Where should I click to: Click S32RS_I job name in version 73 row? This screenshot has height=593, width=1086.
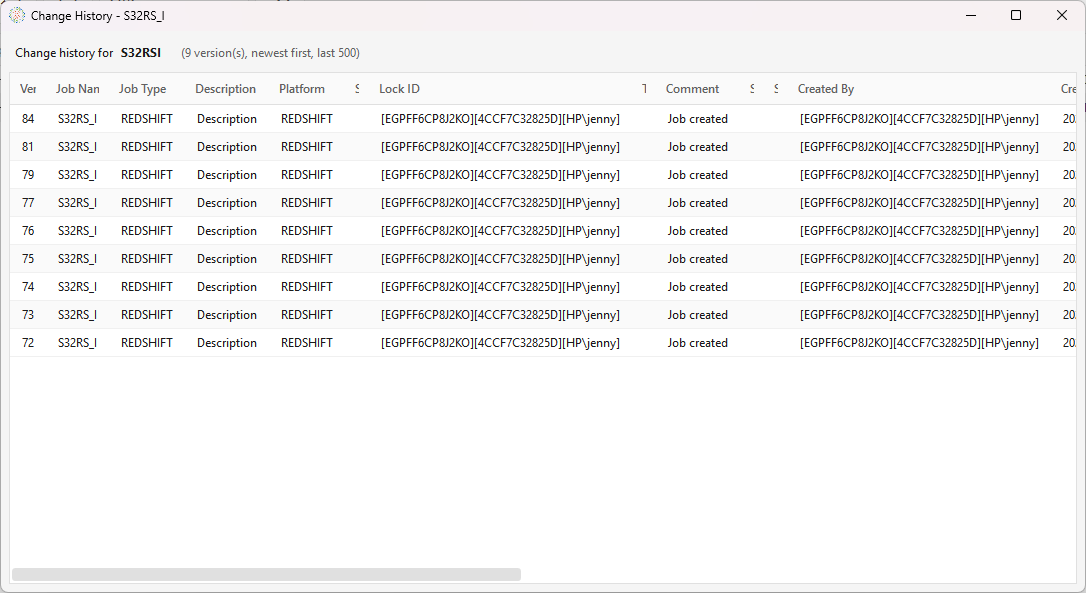pyautogui.click(x=78, y=315)
